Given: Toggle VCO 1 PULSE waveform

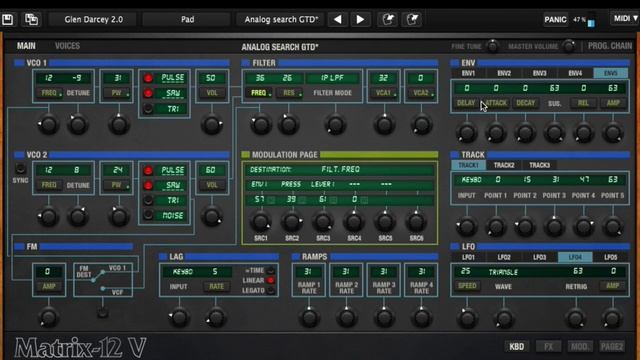Looking at the screenshot, I should [148, 78].
